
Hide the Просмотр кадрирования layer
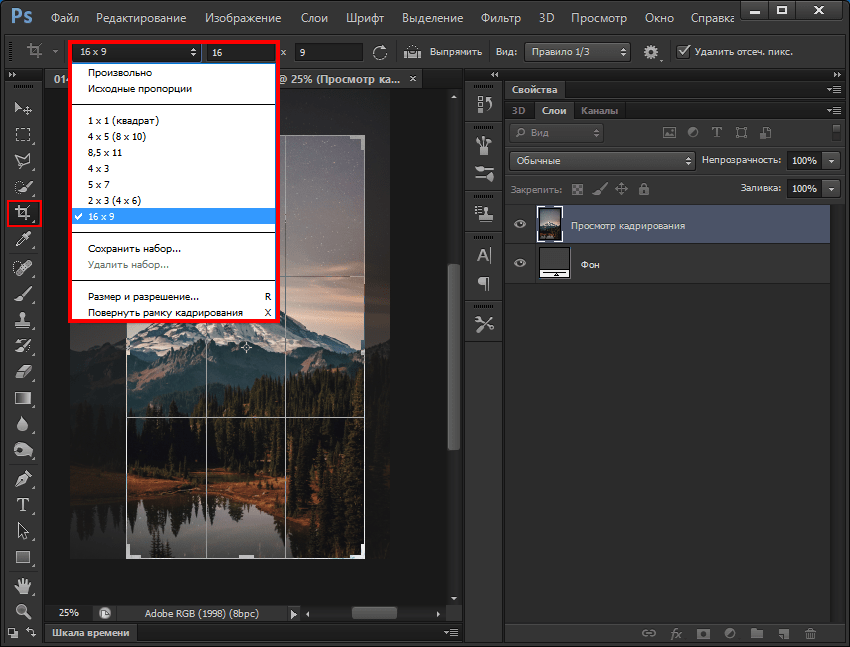pos(520,224)
